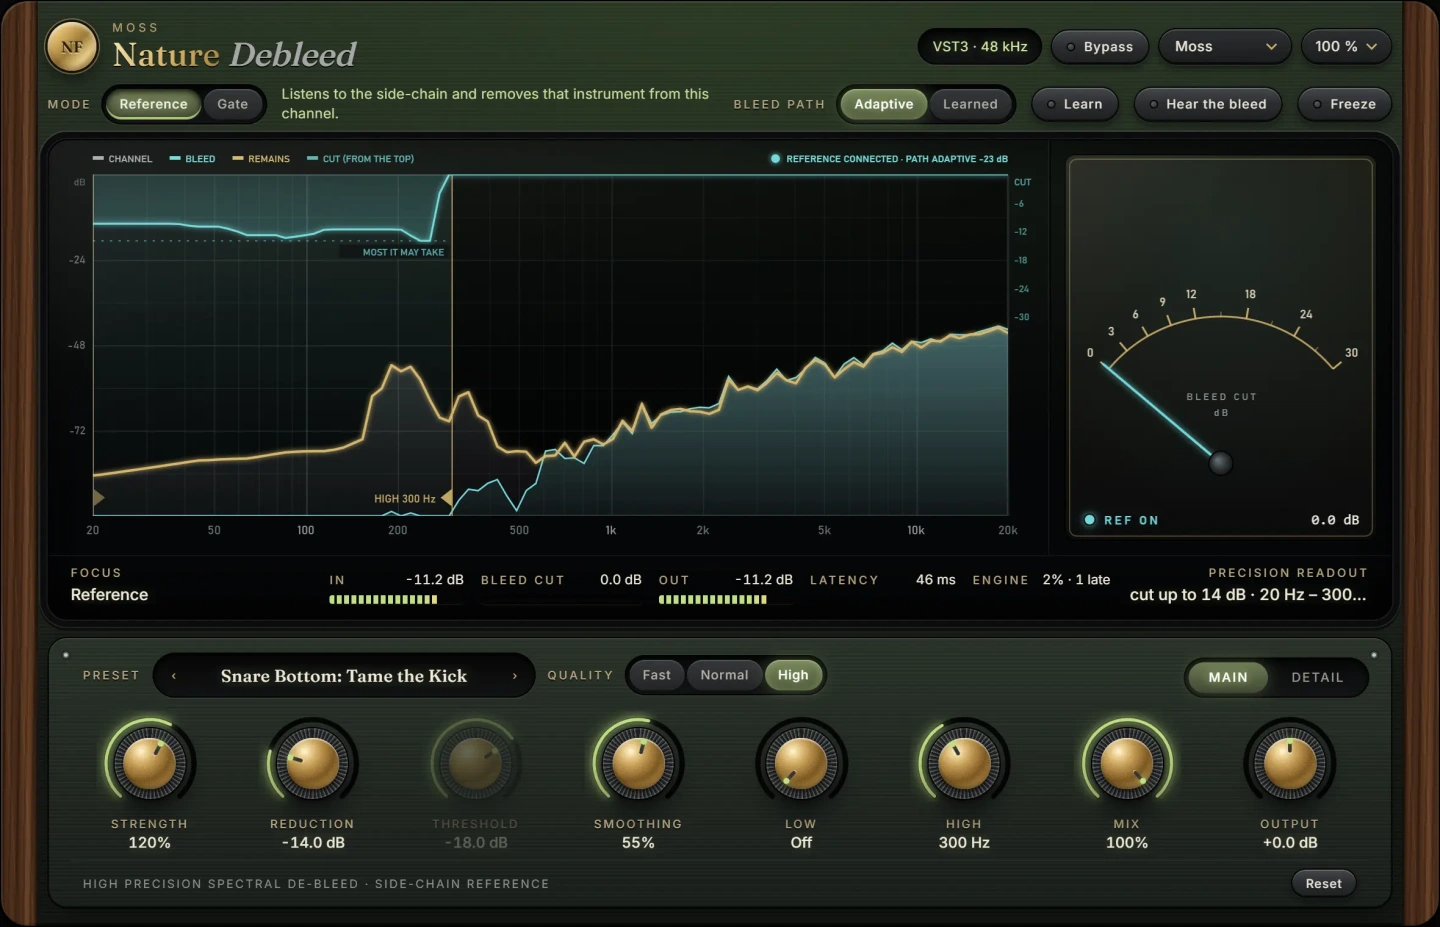This screenshot has width=1440, height=927.
Task: Set quality to Fast
Action: coord(657,675)
